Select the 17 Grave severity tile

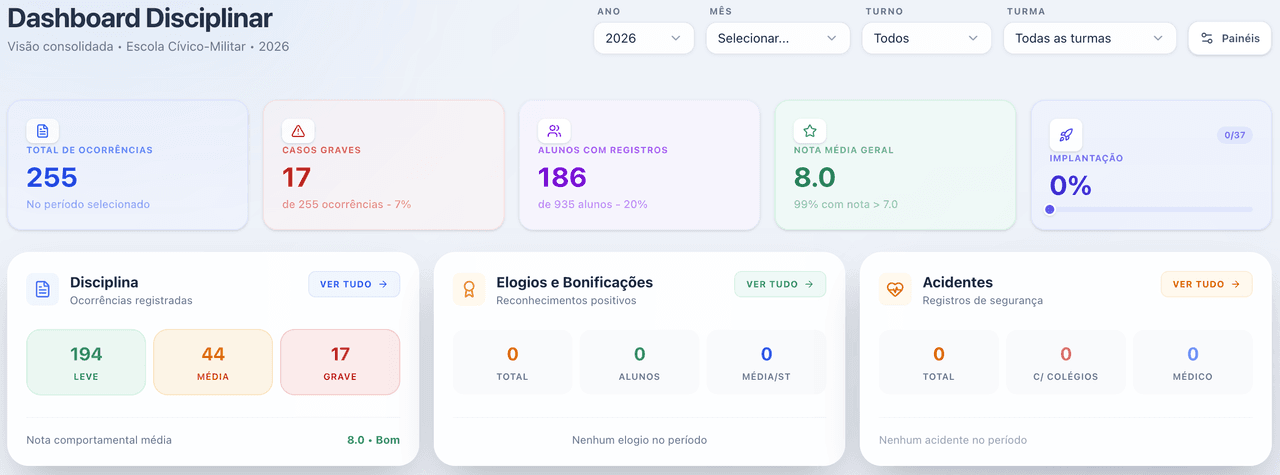click(340, 362)
